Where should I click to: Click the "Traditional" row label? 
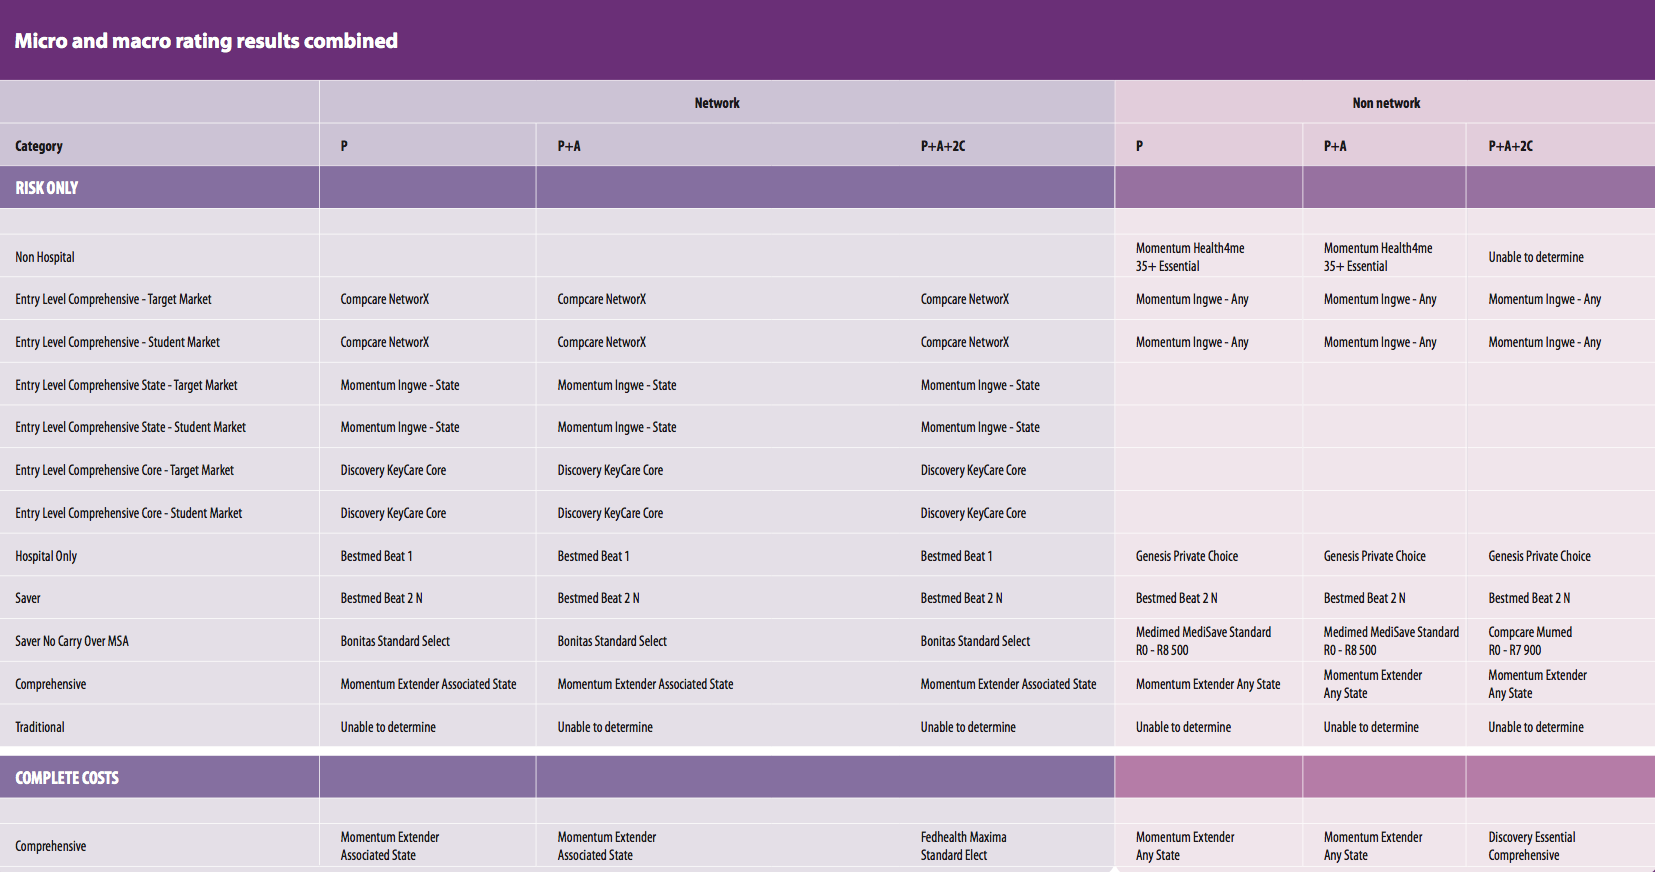click(x=40, y=727)
